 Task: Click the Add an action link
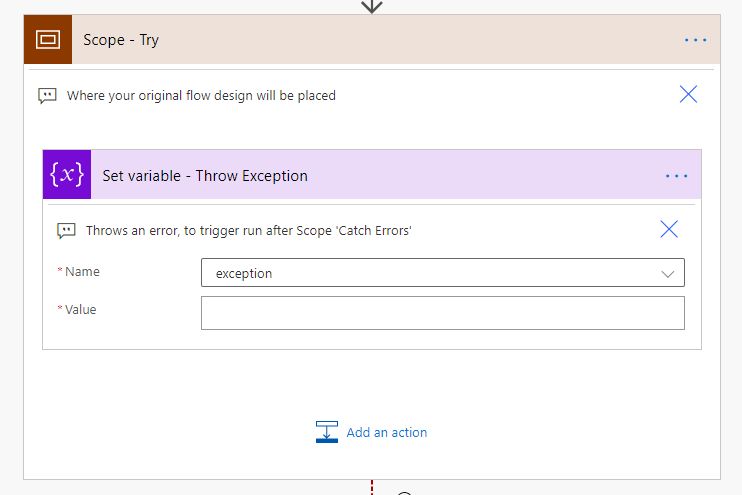387,433
